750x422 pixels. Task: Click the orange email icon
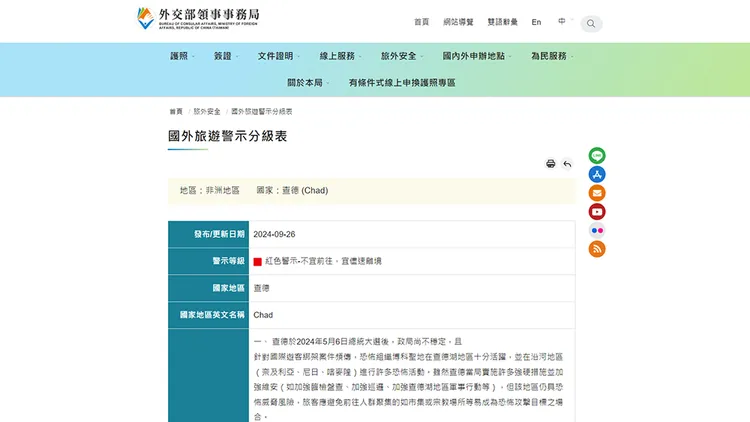coord(597,193)
